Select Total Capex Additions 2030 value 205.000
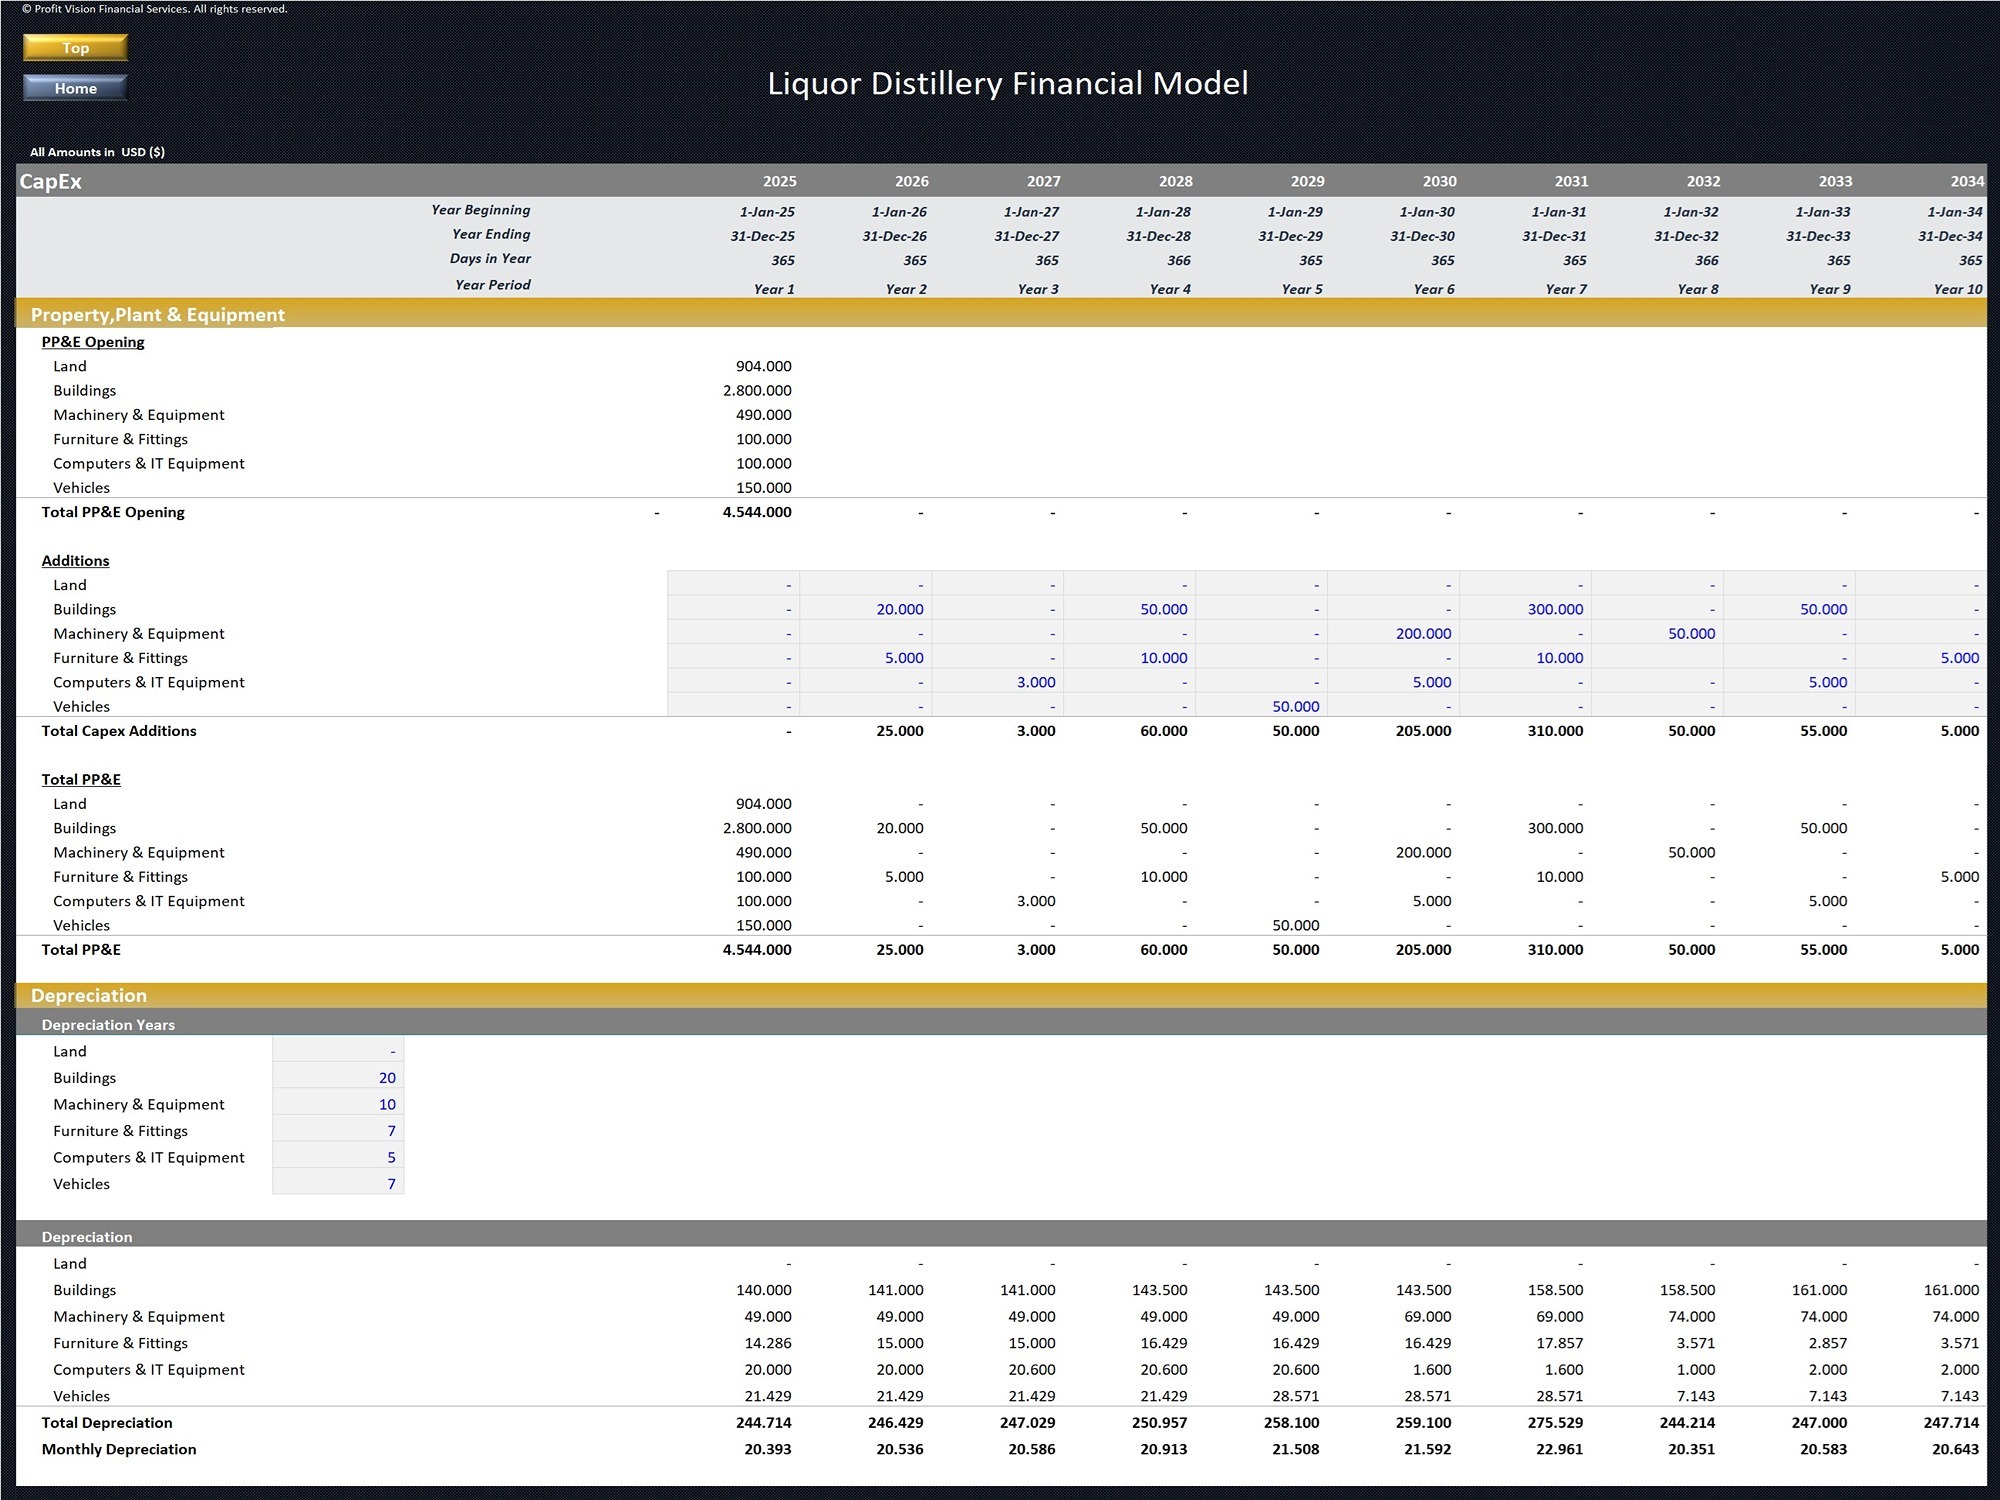The width and height of the screenshot is (2000, 1500). pyautogui.click(x=1423, y=731)
